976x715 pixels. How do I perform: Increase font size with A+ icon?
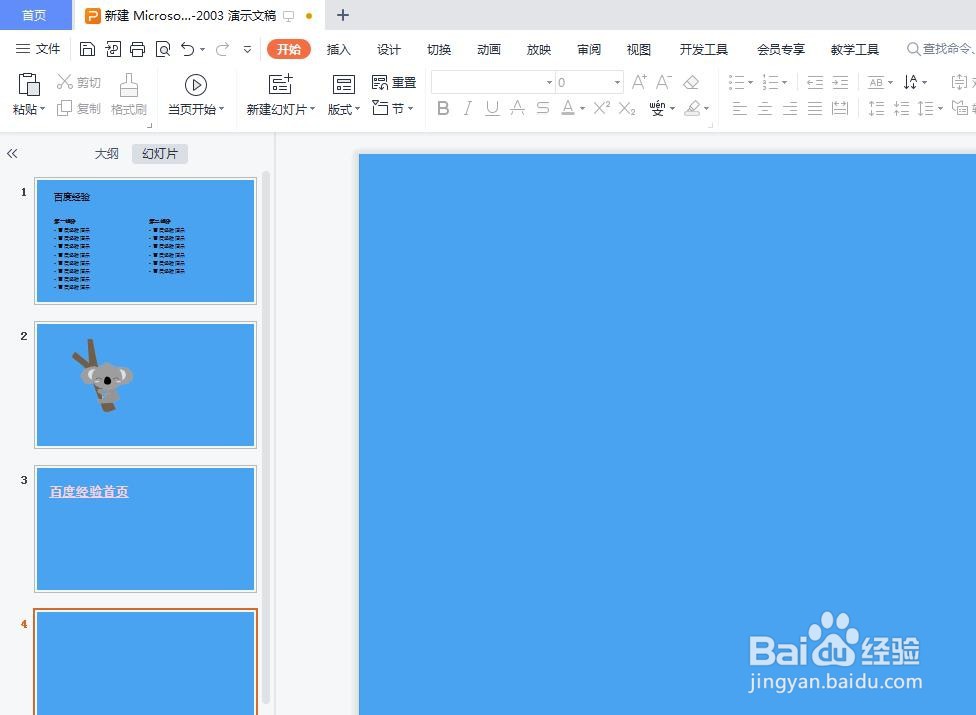[639, 82]
